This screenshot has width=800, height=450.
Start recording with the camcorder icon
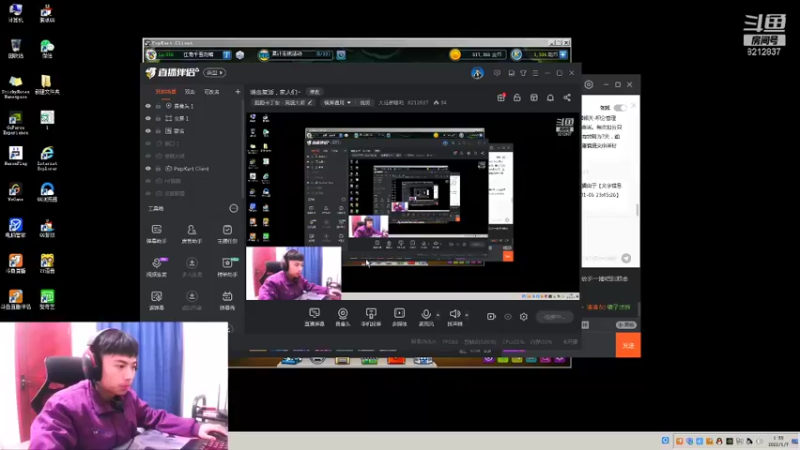point(491,317)
